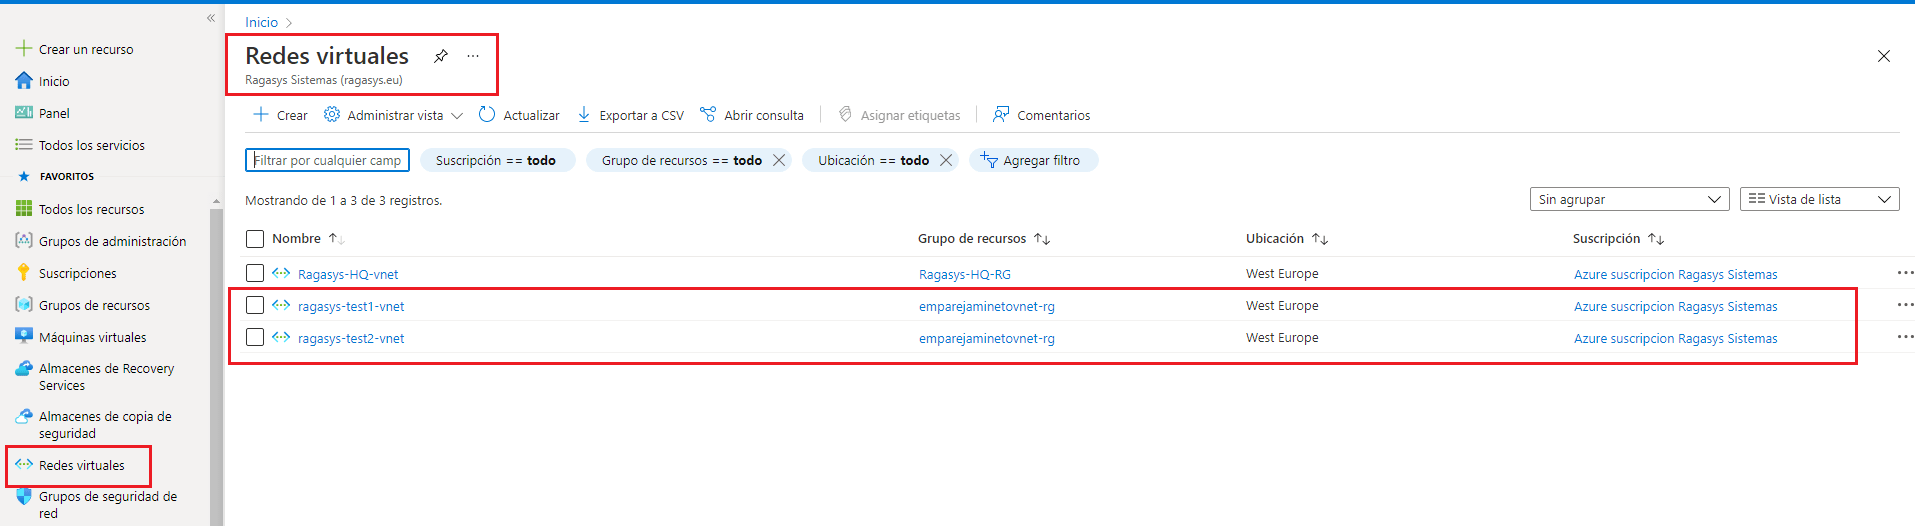
Task: Open more options ellipsis beside the page title
Action: coord(473,56)
